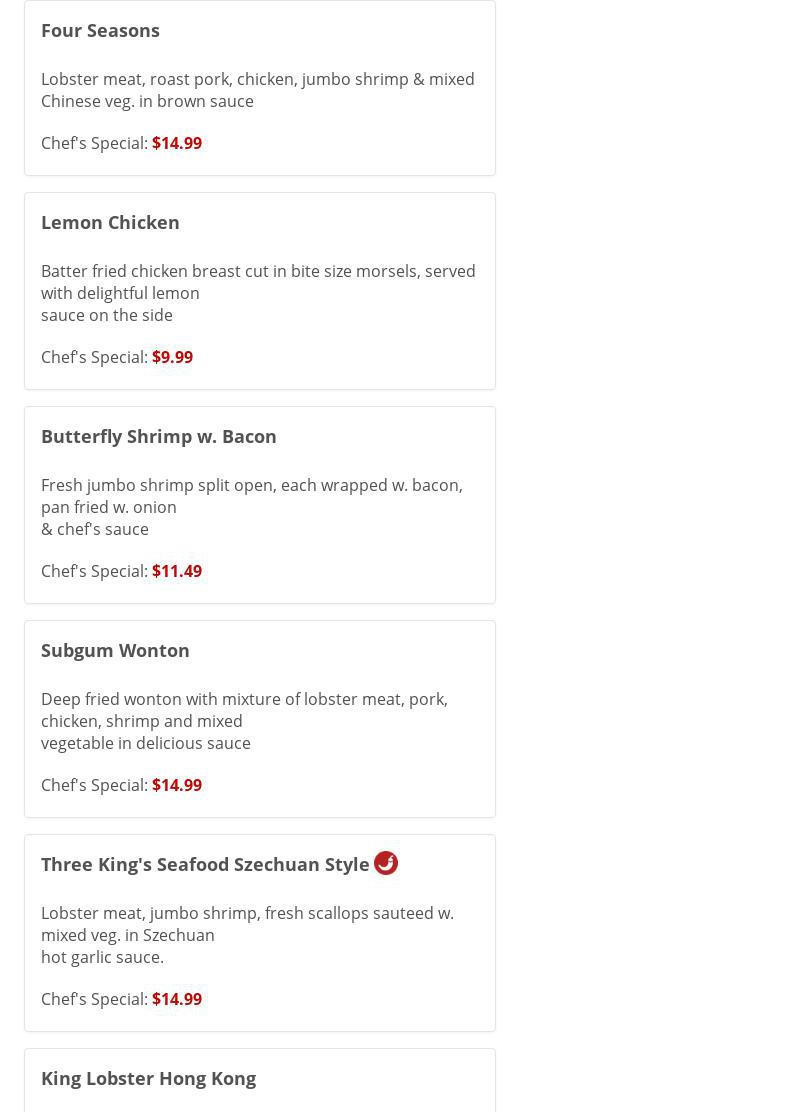Click the Butterfly Shrimp description text

point(251,506)
